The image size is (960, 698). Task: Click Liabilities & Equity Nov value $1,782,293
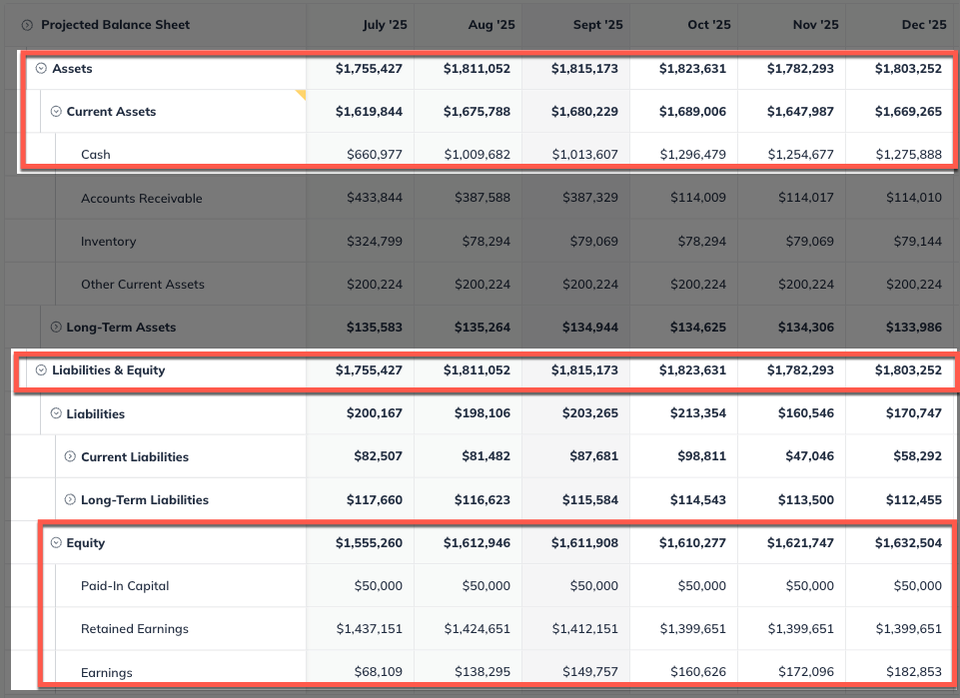(x=800, y=370)
